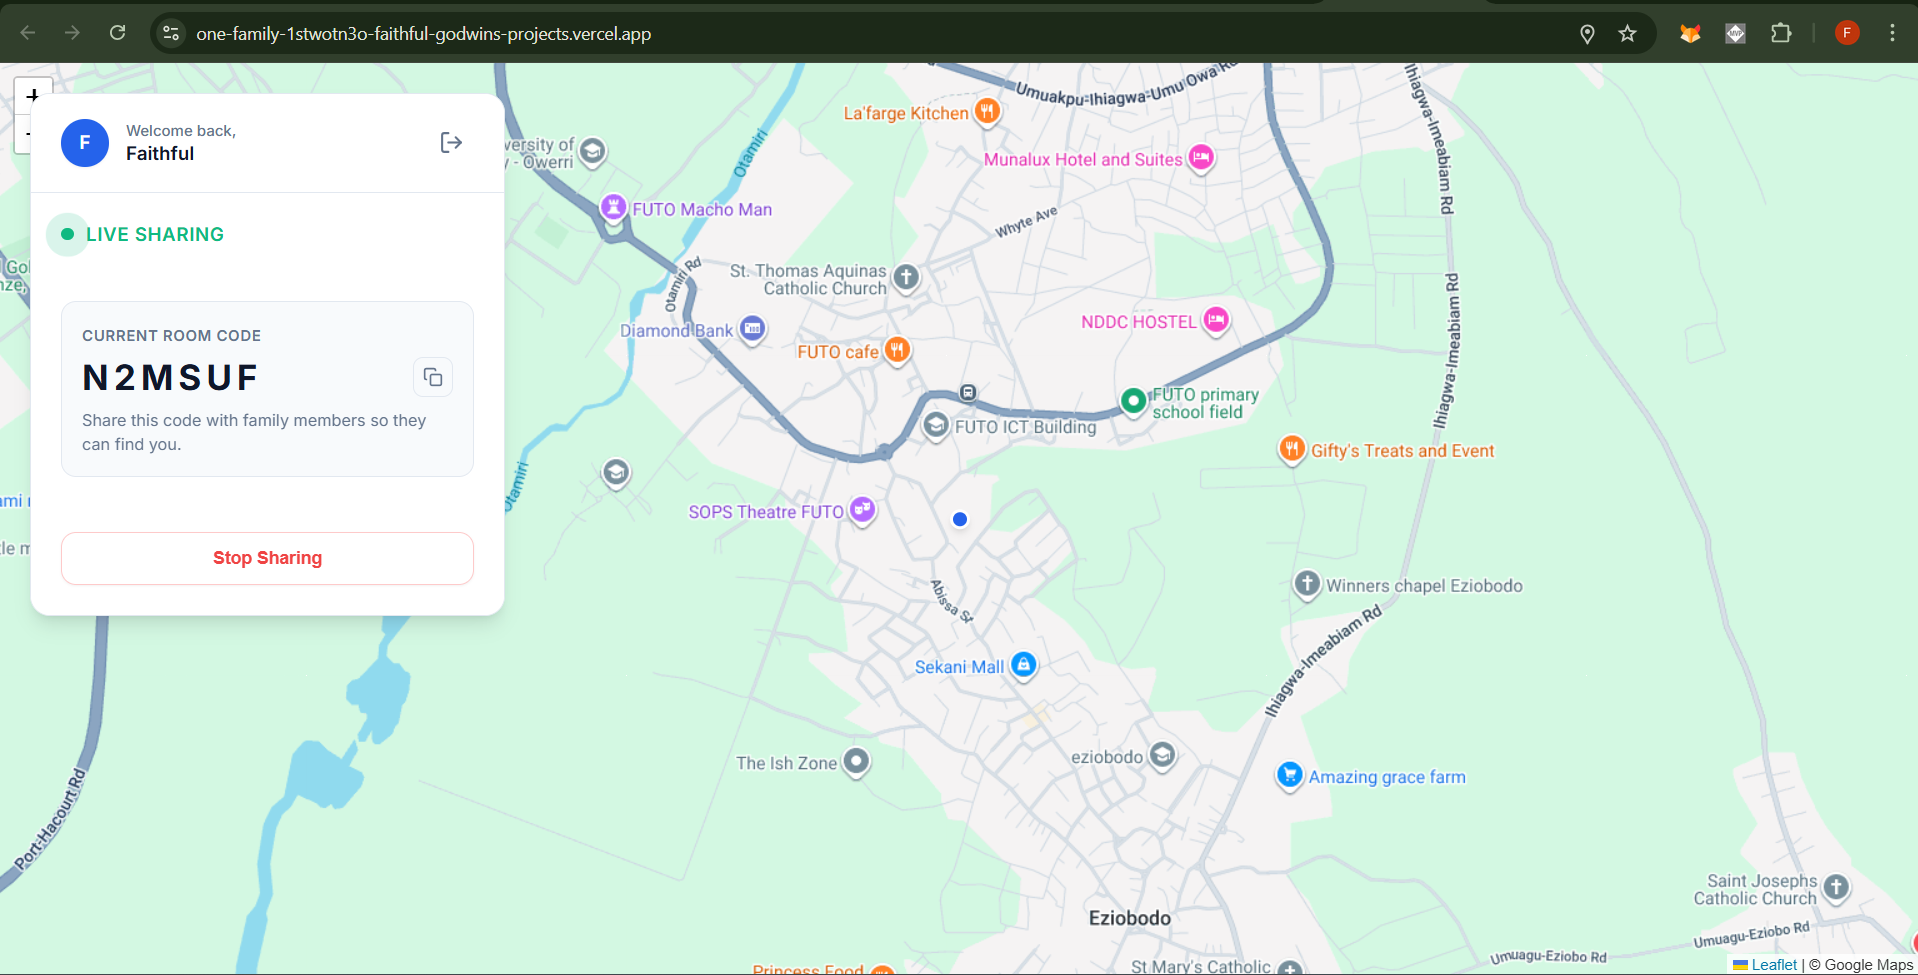Viewport: 1918px width, 975px height.
Task: Copy the room code N2MSUF
Action: pos(433,377)
